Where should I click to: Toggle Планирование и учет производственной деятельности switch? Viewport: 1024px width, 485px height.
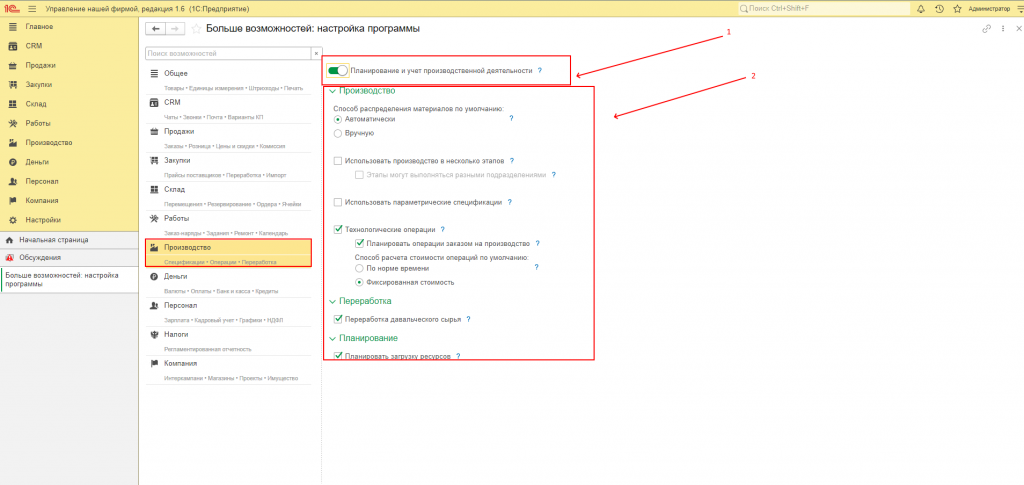tap(338, 70)
